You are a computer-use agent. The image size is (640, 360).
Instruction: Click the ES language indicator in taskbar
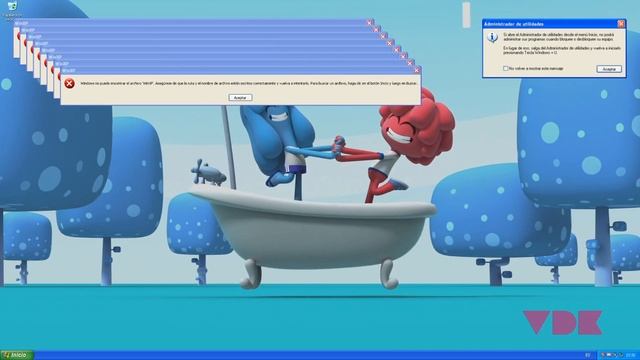(x=588, y=355)
